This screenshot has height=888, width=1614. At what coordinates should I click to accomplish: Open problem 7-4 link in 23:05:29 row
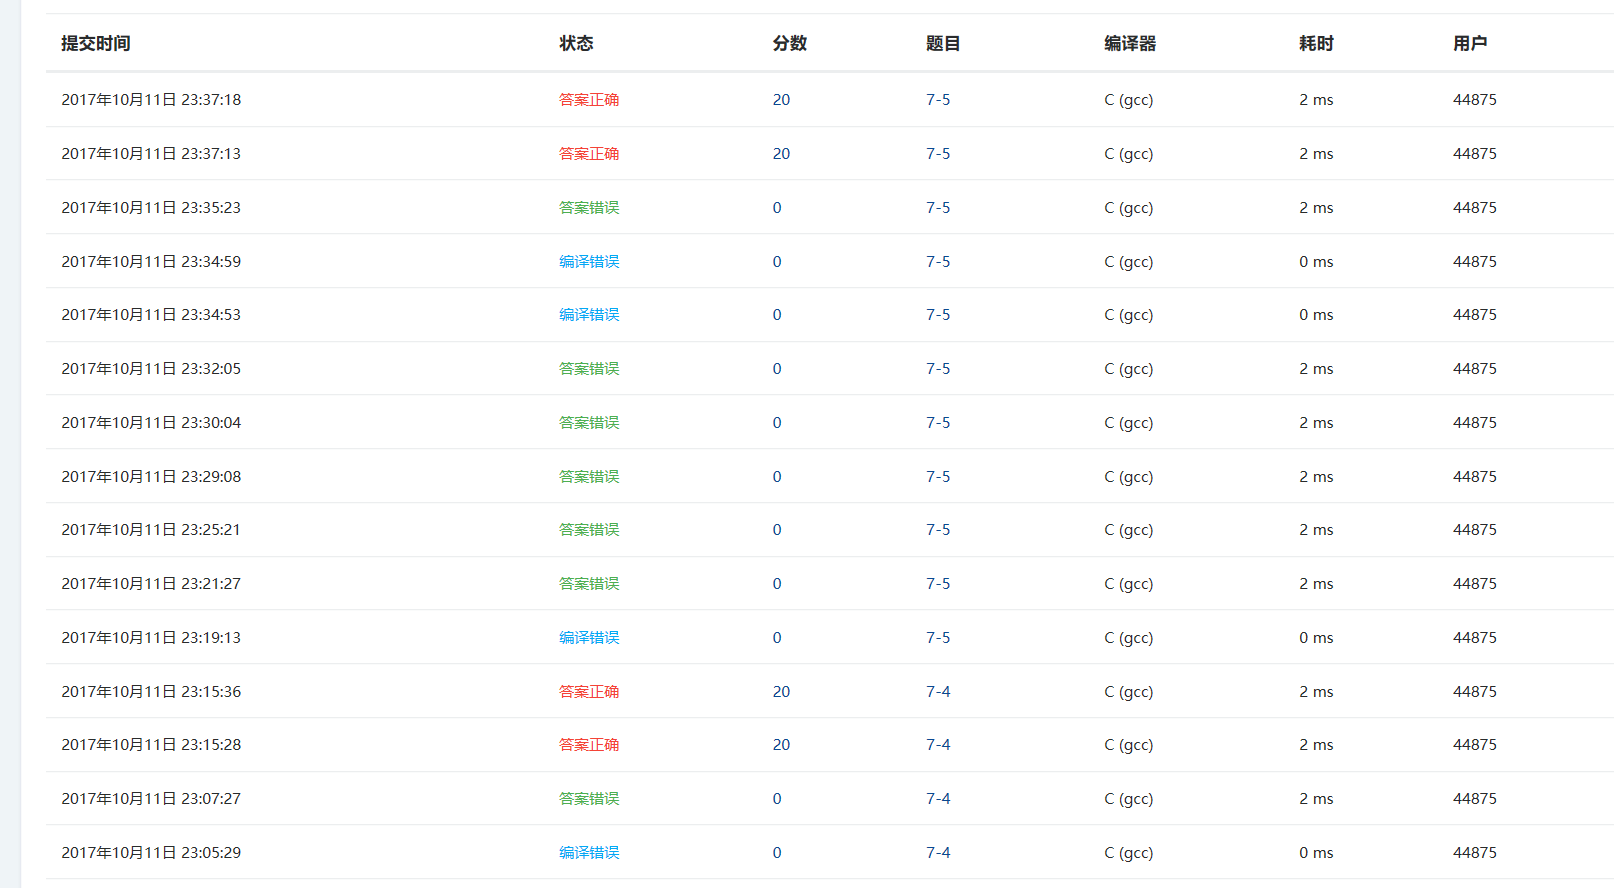coord(938,853)
